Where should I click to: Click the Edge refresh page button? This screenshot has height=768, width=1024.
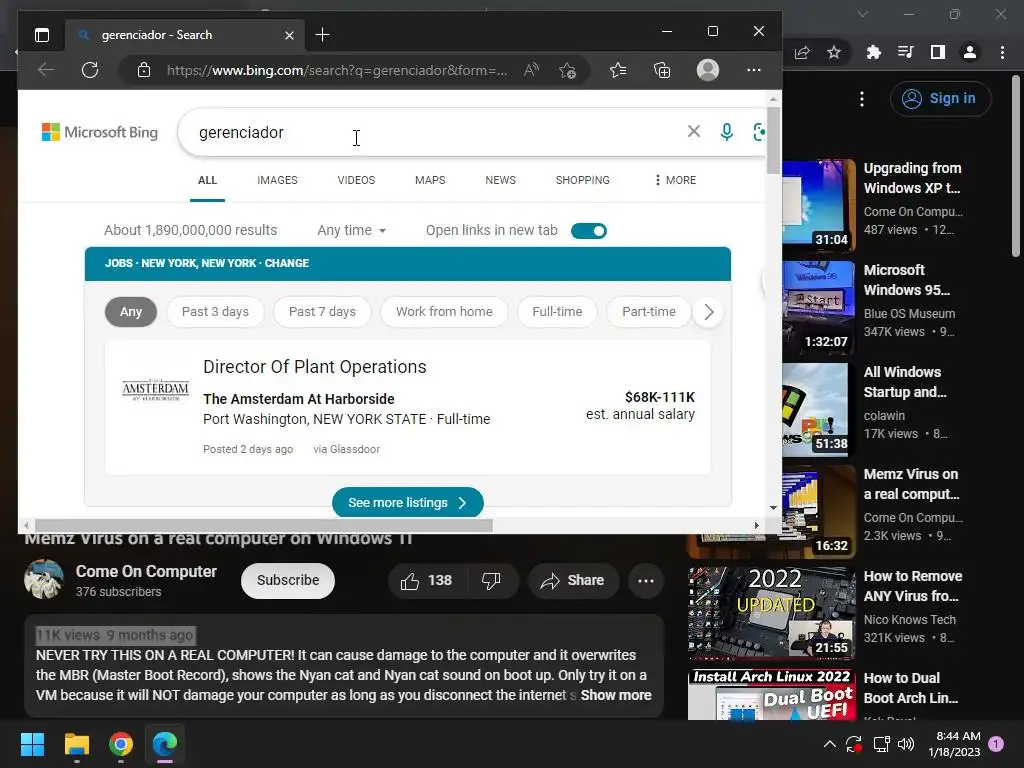(x=90, y=70)
